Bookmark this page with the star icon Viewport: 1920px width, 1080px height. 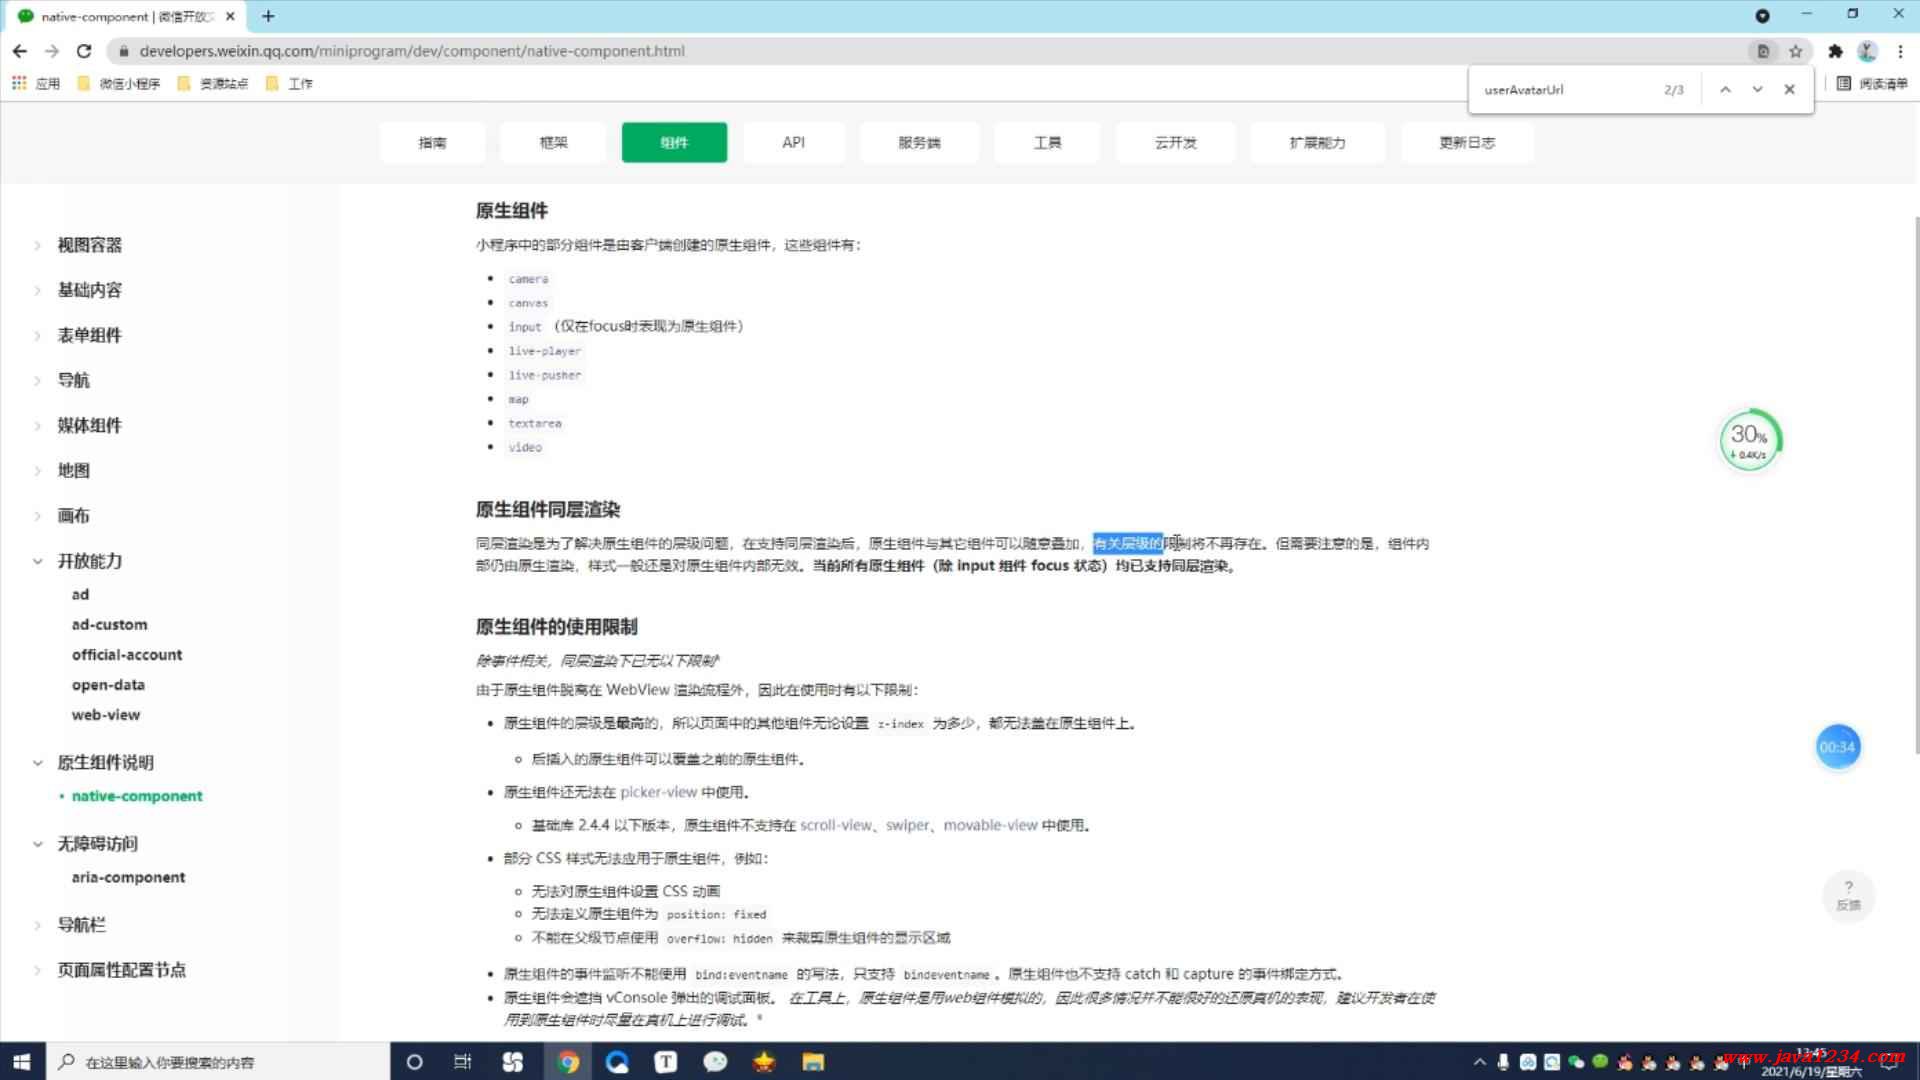pyautogui.click(x=1796, y=51)
